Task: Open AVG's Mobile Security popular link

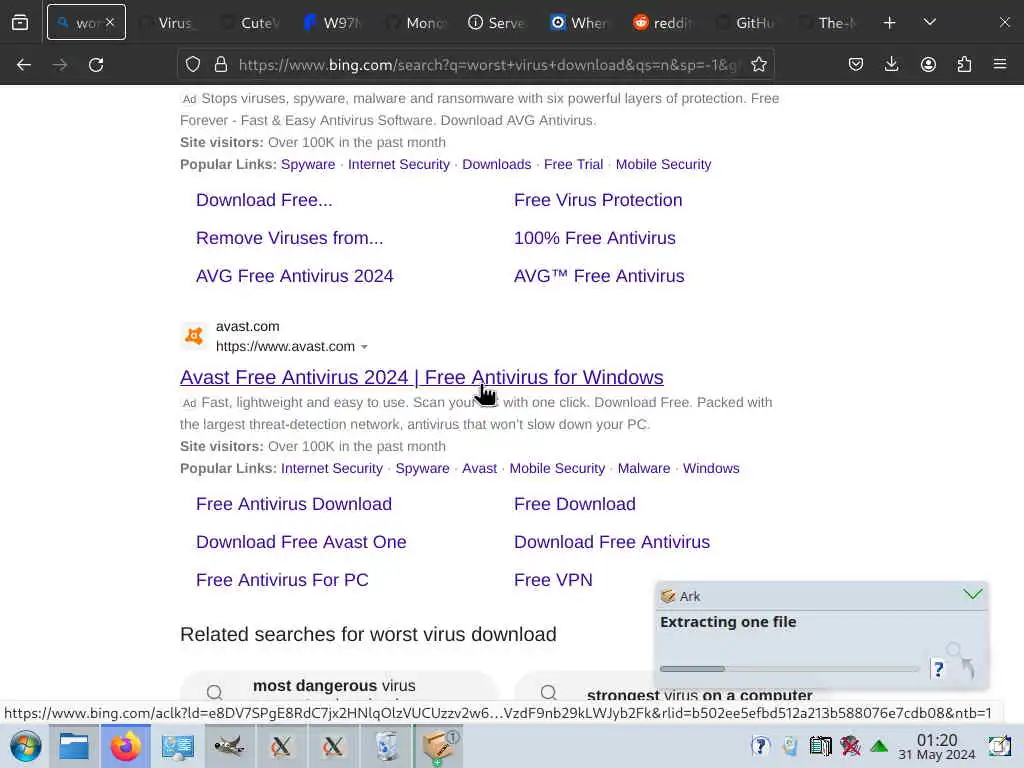Action: (x=663, y=165)
